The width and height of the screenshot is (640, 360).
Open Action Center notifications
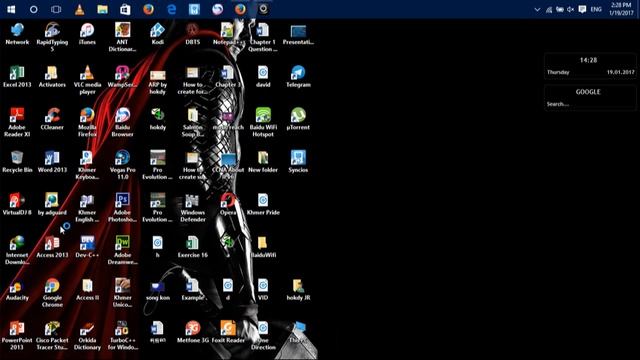(x=582, y=9)
